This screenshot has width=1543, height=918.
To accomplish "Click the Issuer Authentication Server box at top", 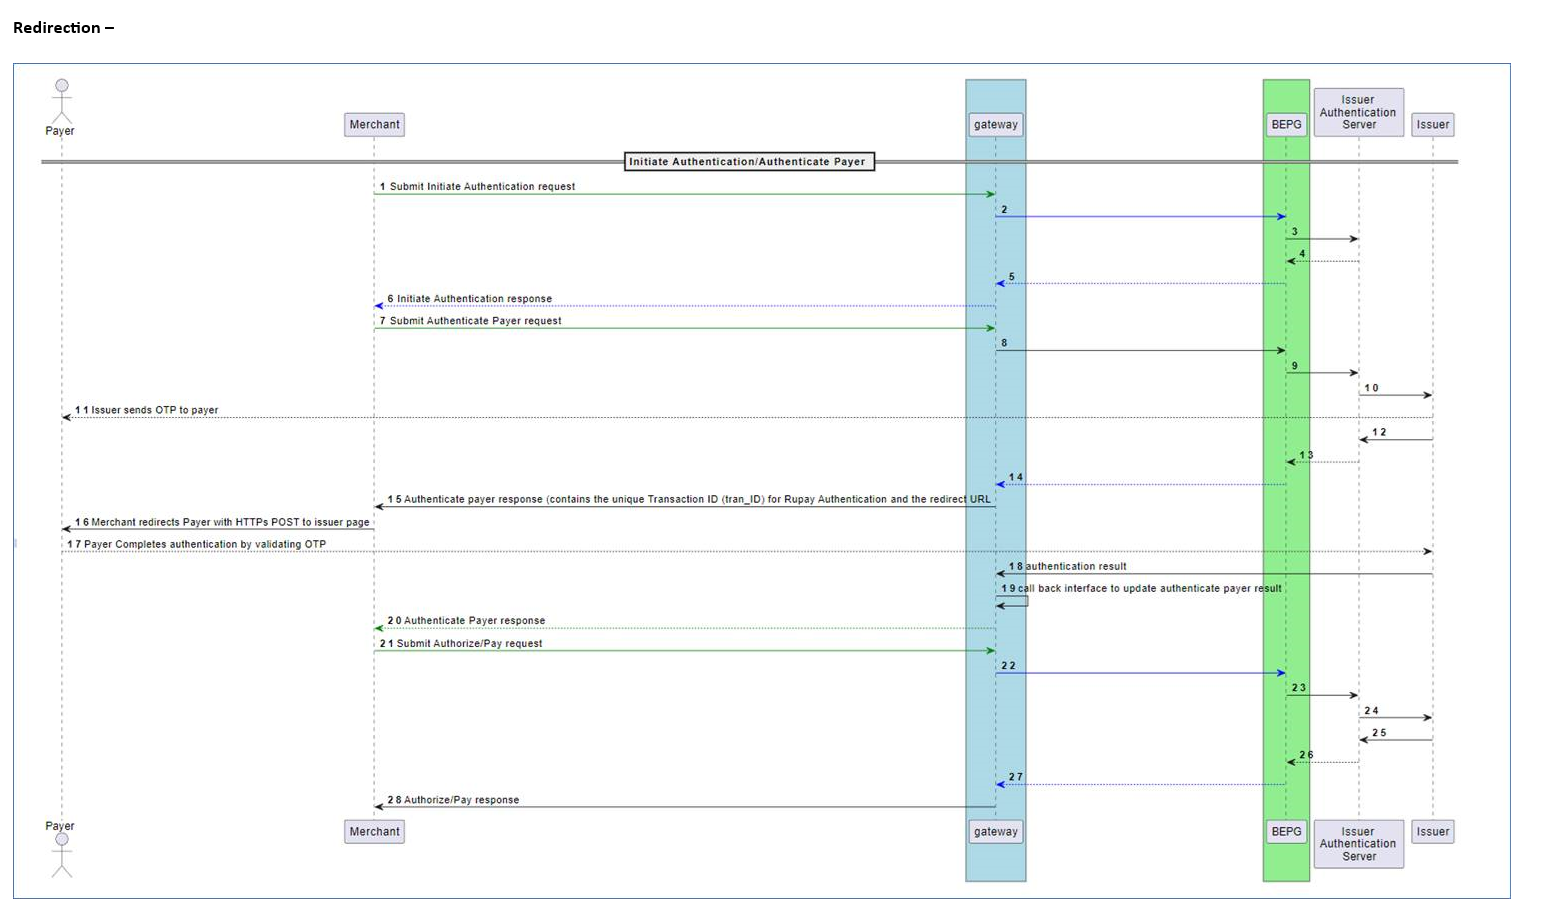I will pos(1358,111).
